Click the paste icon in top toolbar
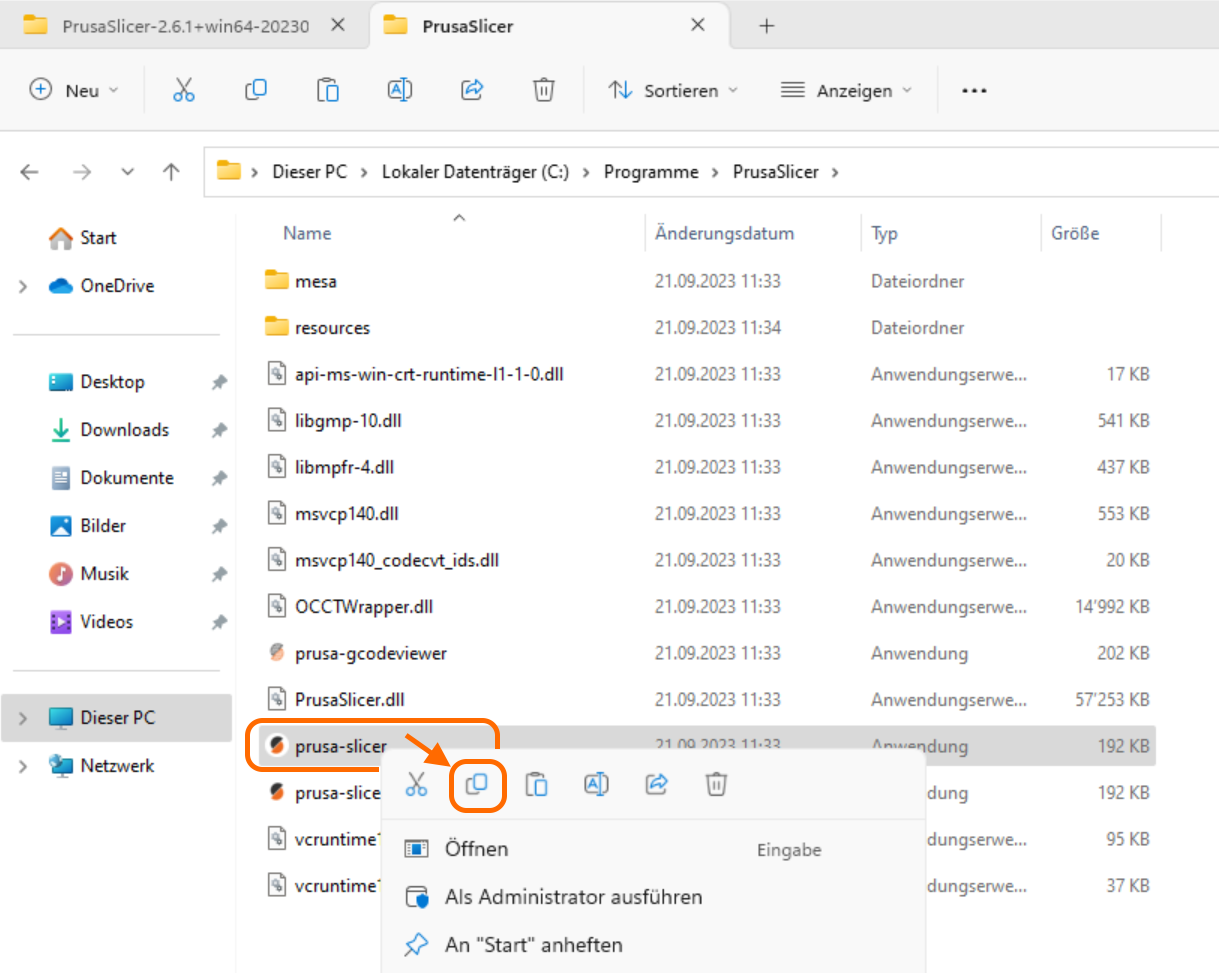This screenshot has width=1219, height=973. click(x=328, y=90)
